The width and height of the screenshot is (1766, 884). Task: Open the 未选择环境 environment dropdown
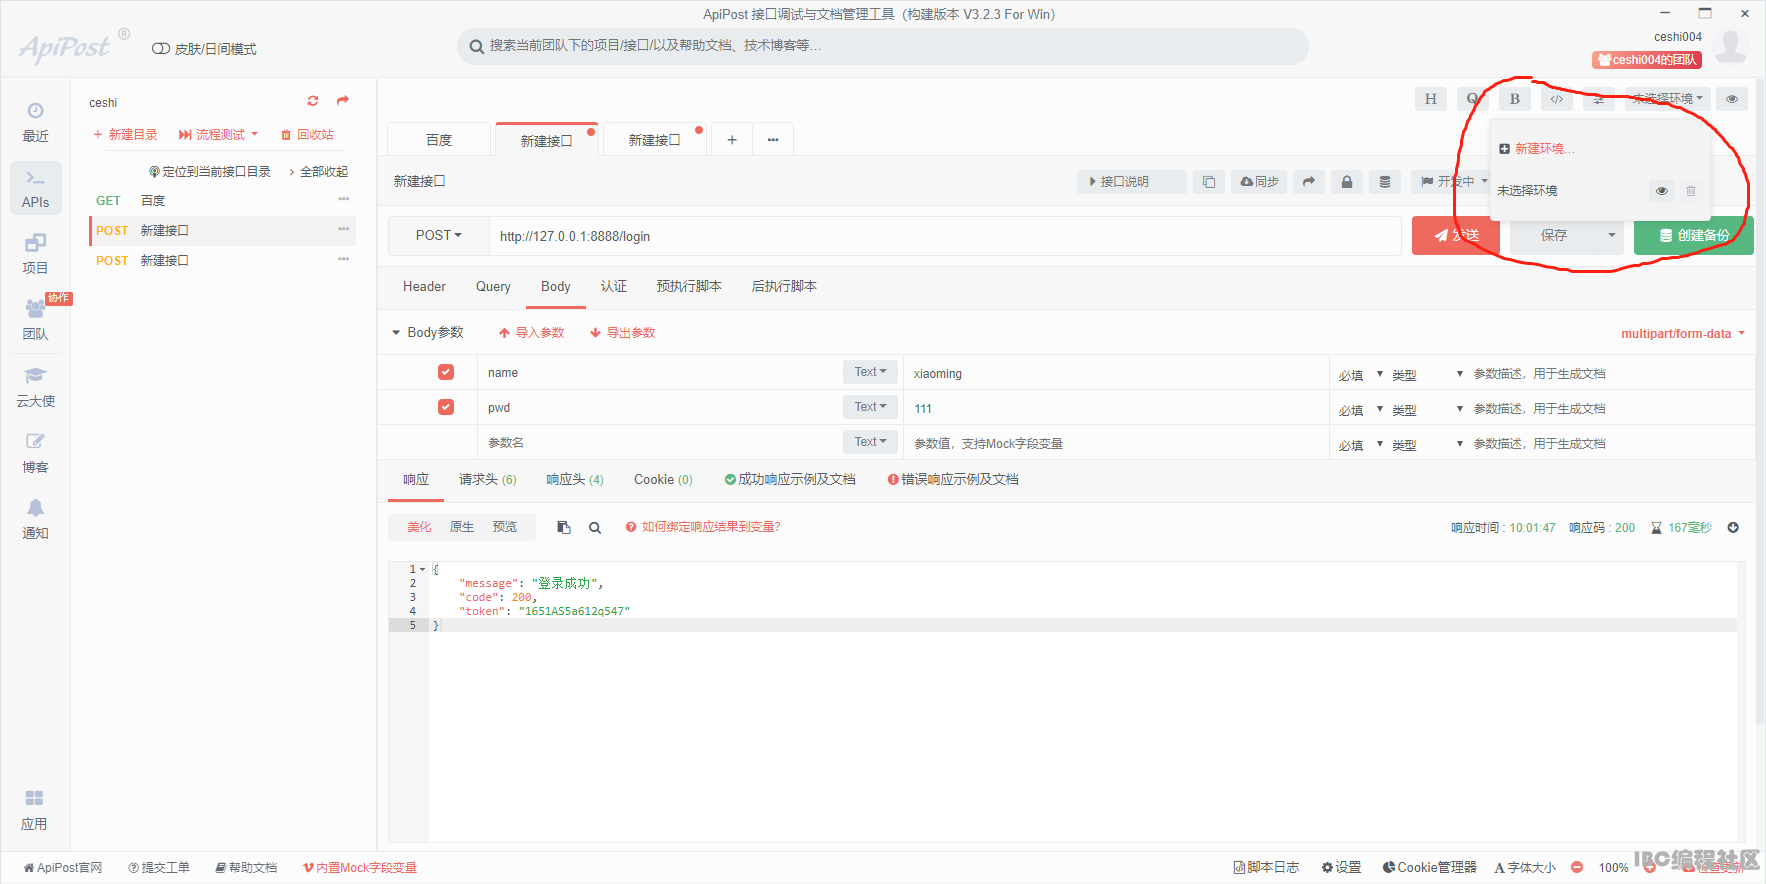click(1667, 99)
